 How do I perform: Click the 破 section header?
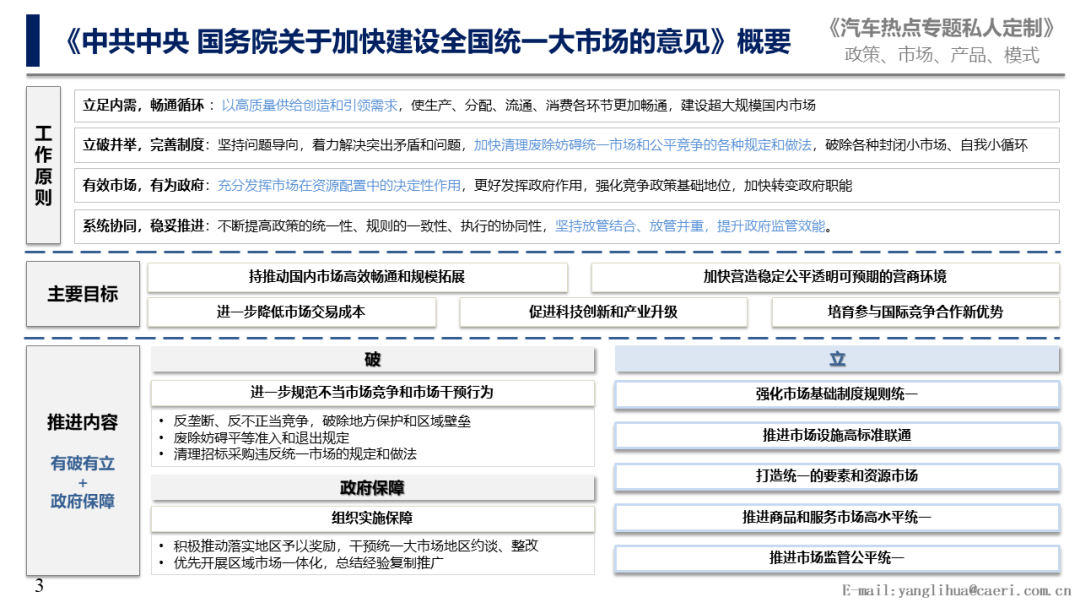tap(373, 359)
